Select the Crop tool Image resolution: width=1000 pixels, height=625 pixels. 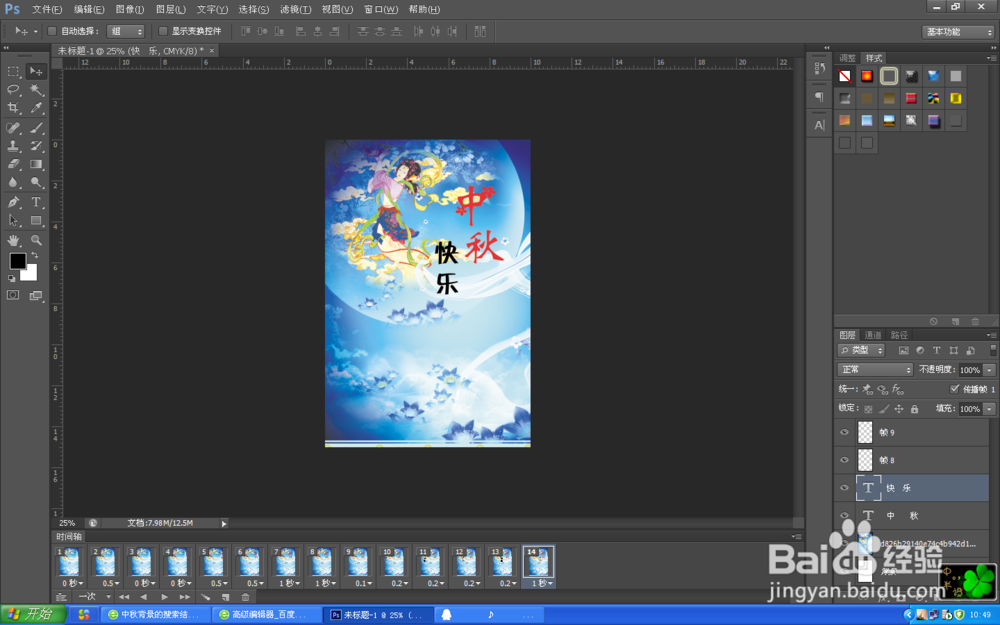[x=13, y=108]
